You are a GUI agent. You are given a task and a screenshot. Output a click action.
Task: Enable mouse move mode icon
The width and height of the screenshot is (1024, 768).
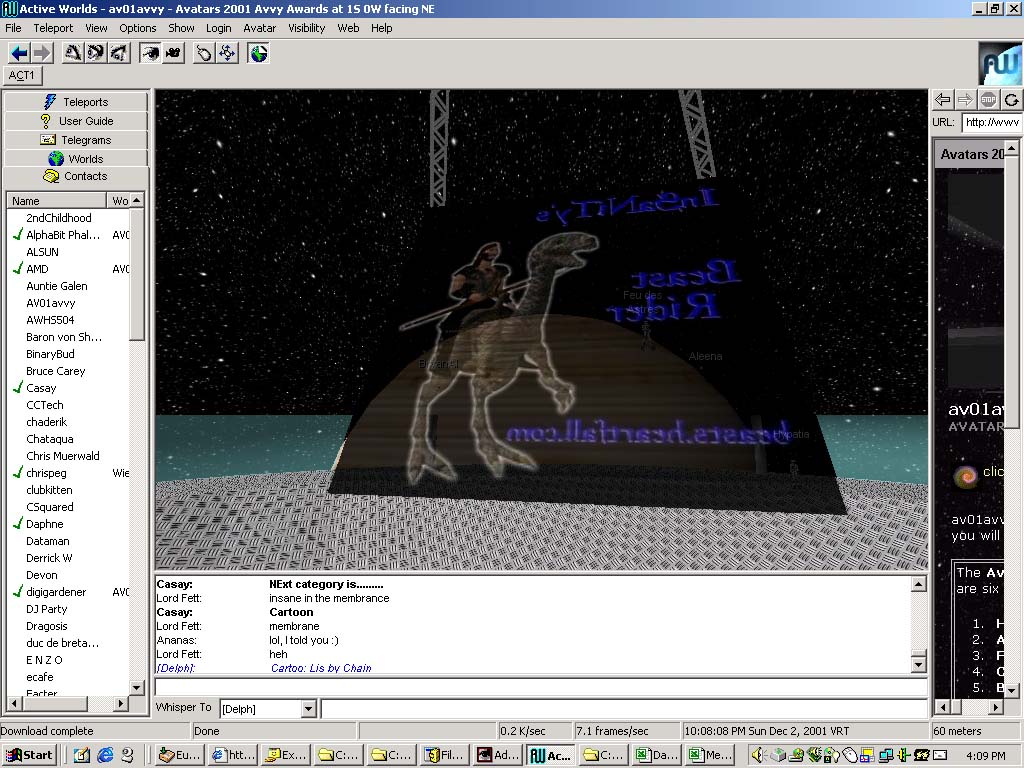click(x=204, y=53)
